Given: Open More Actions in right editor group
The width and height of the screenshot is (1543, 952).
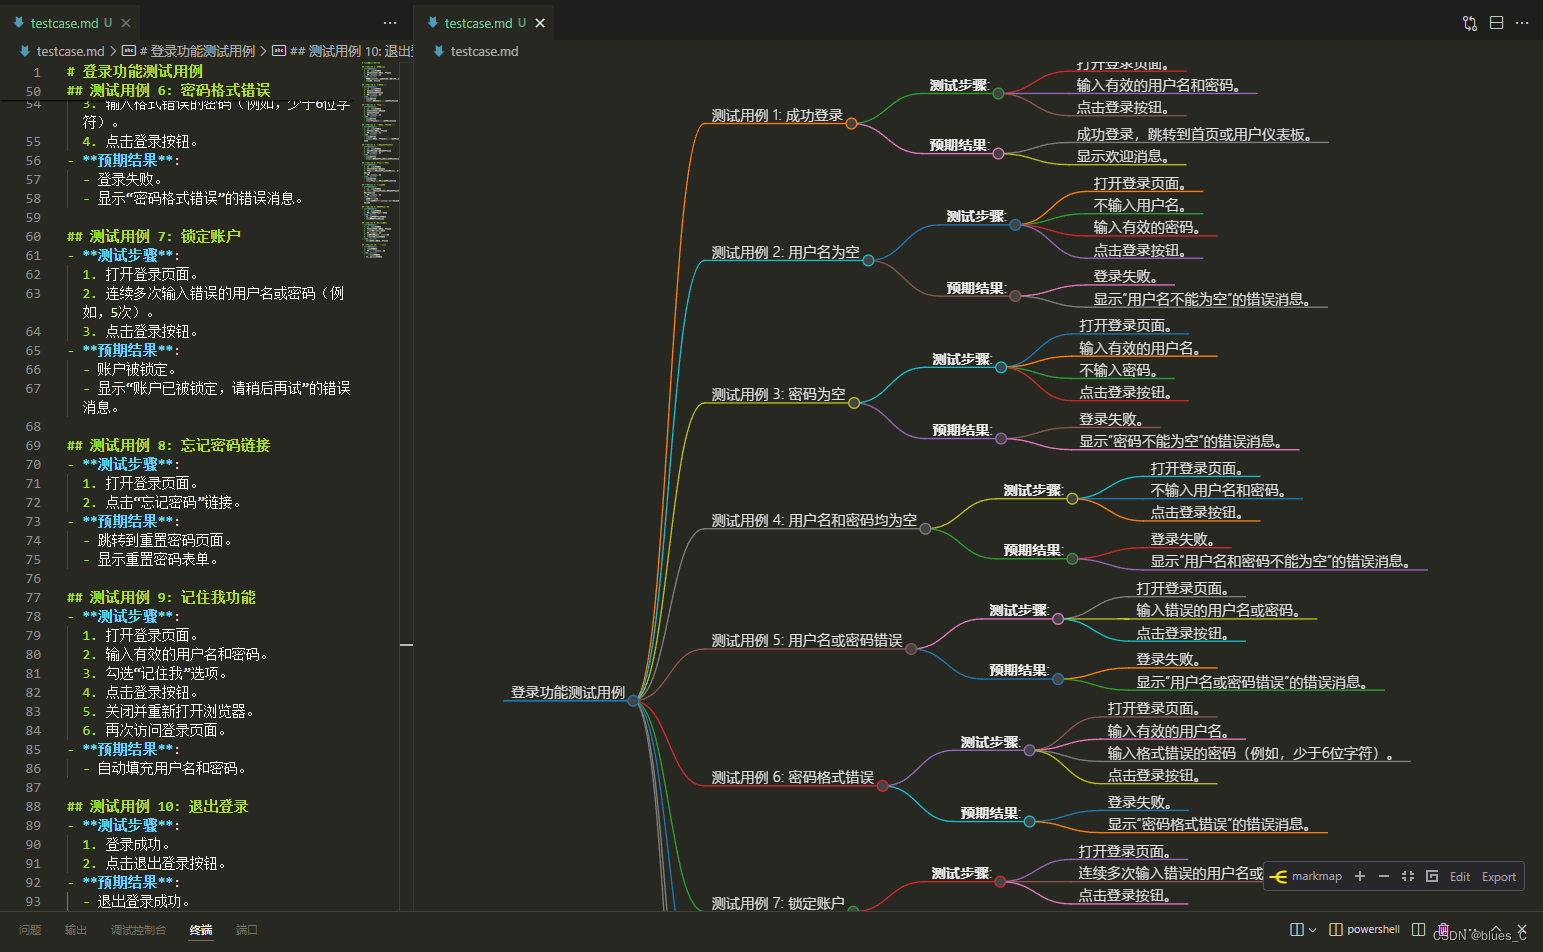Looking at the screenshot, I should 1522,23.
